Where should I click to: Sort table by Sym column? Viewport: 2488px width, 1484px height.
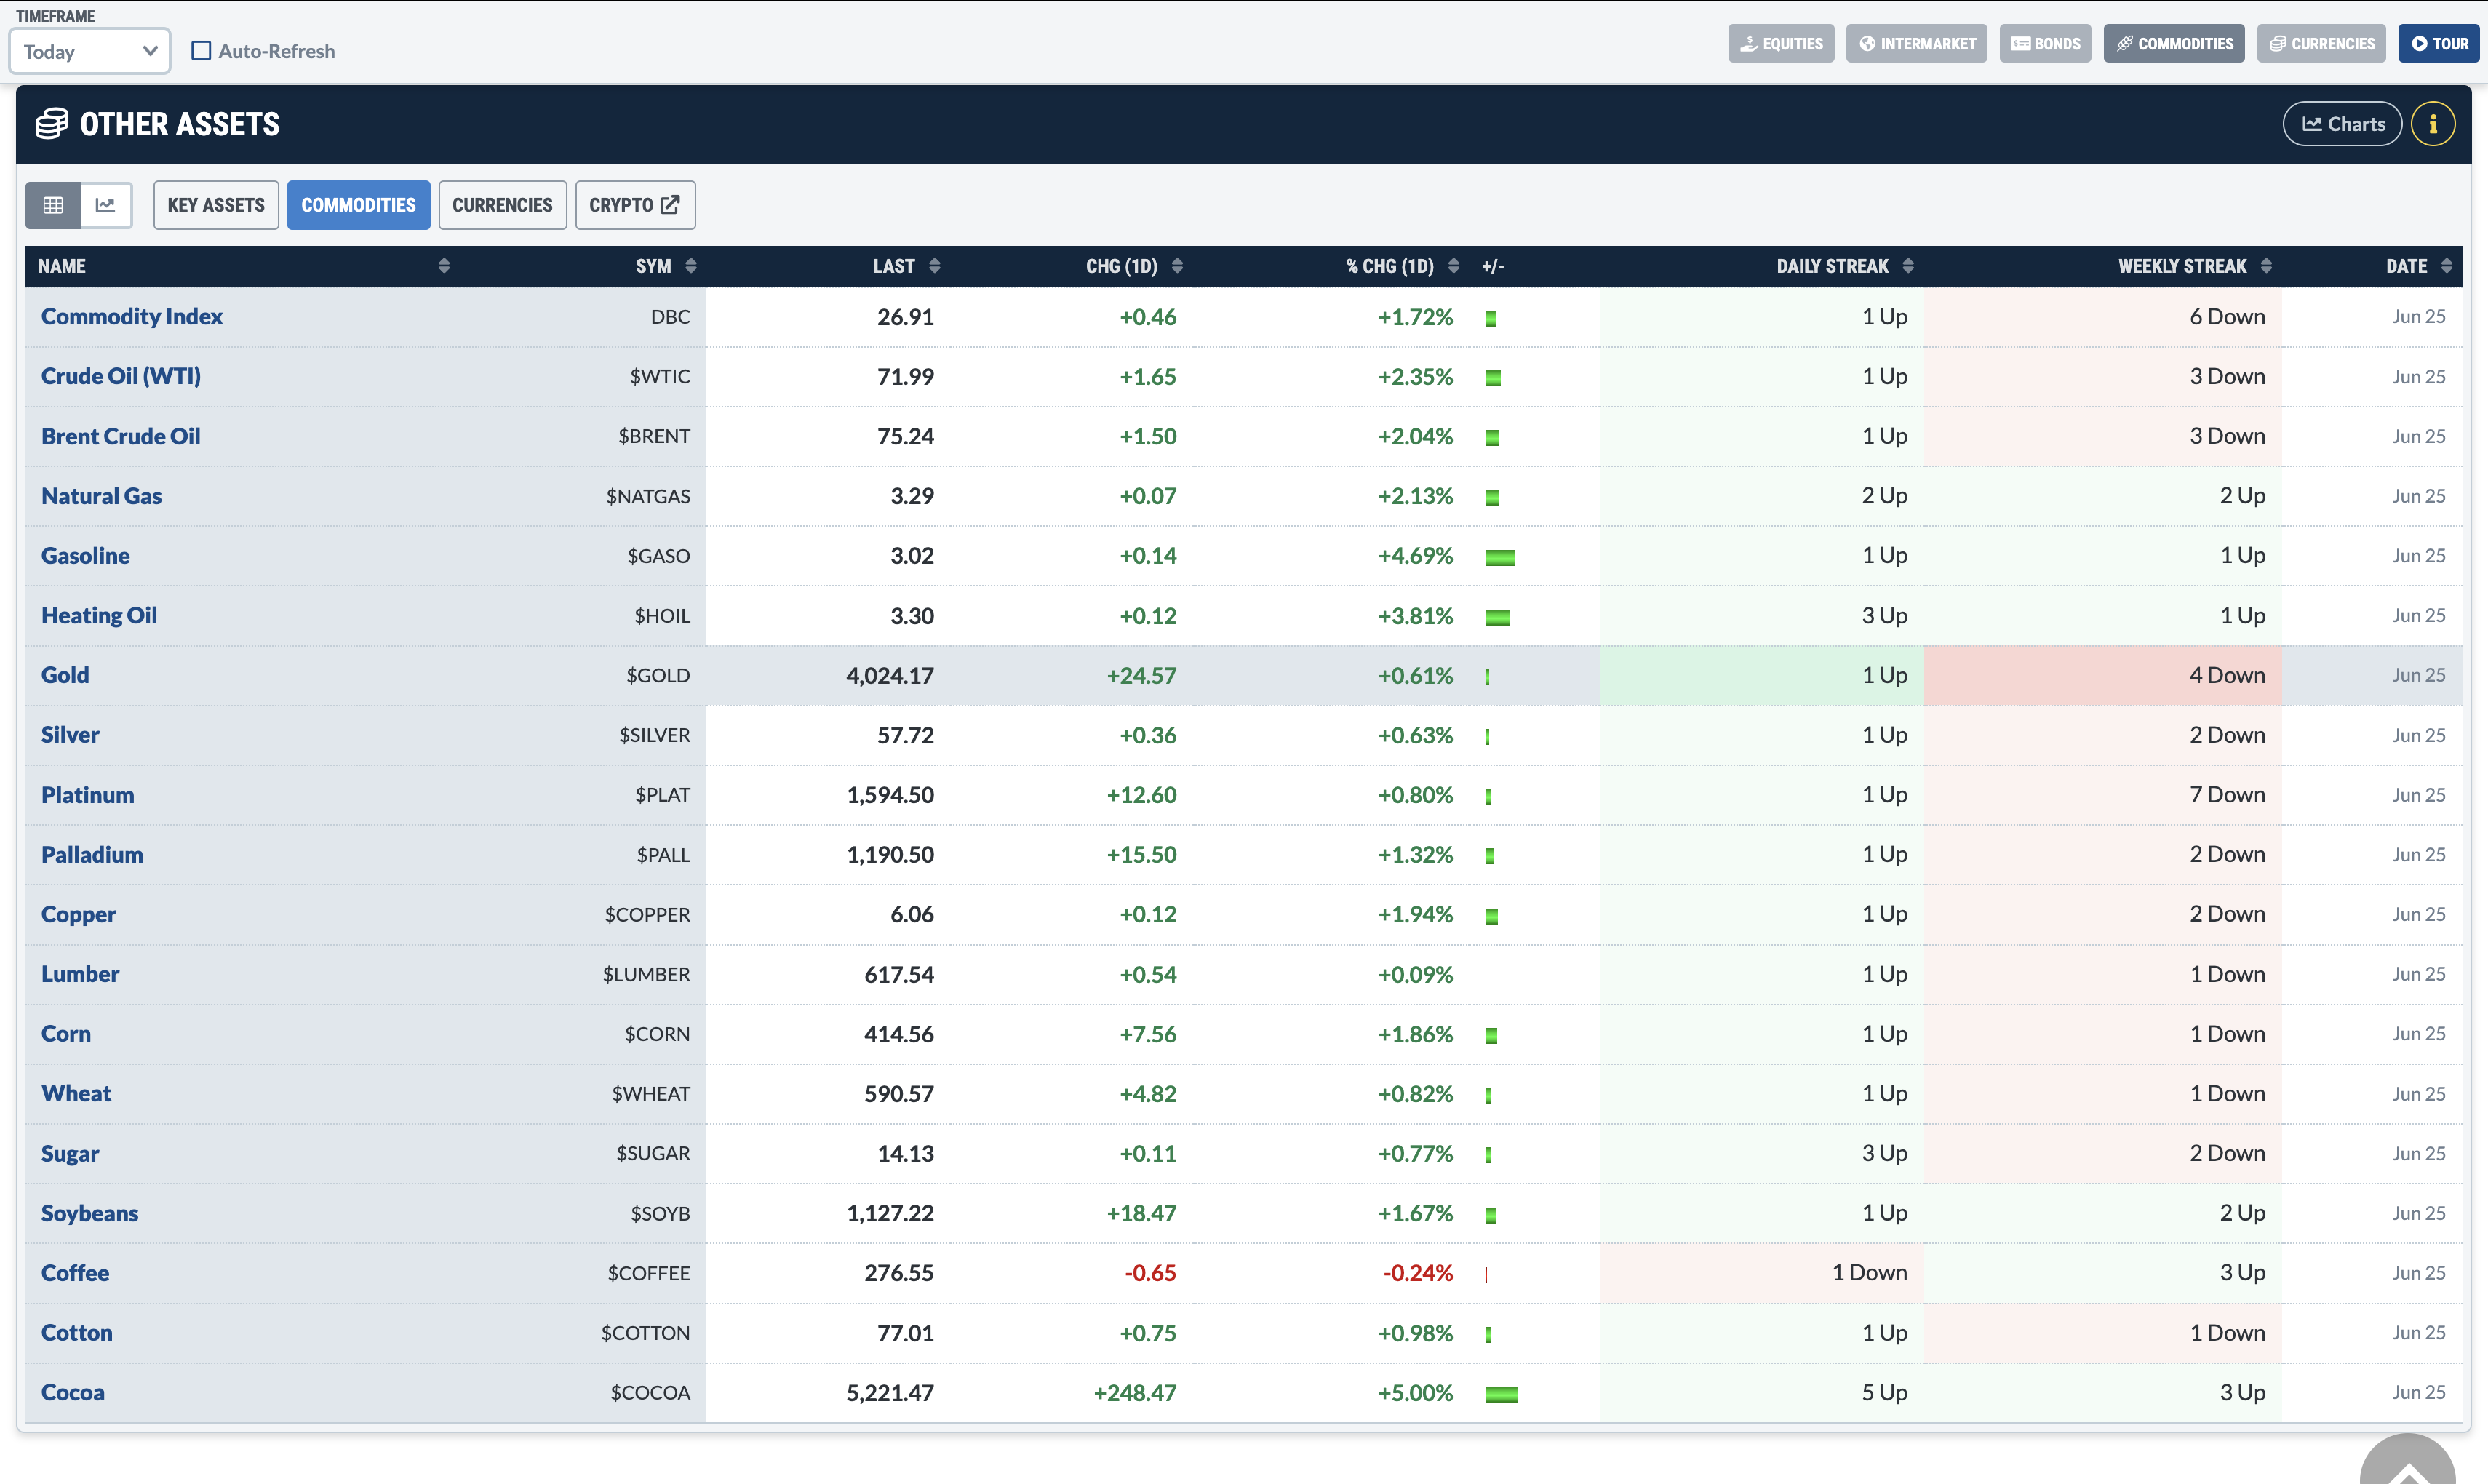(690, 266)
